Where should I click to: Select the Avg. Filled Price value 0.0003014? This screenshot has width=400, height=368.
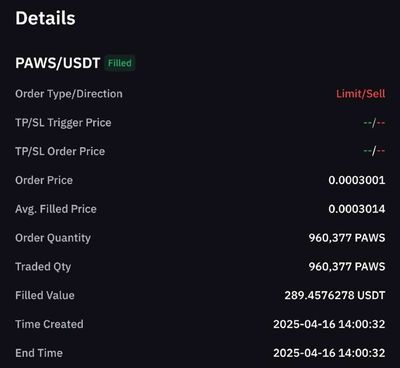coord(357,209)
